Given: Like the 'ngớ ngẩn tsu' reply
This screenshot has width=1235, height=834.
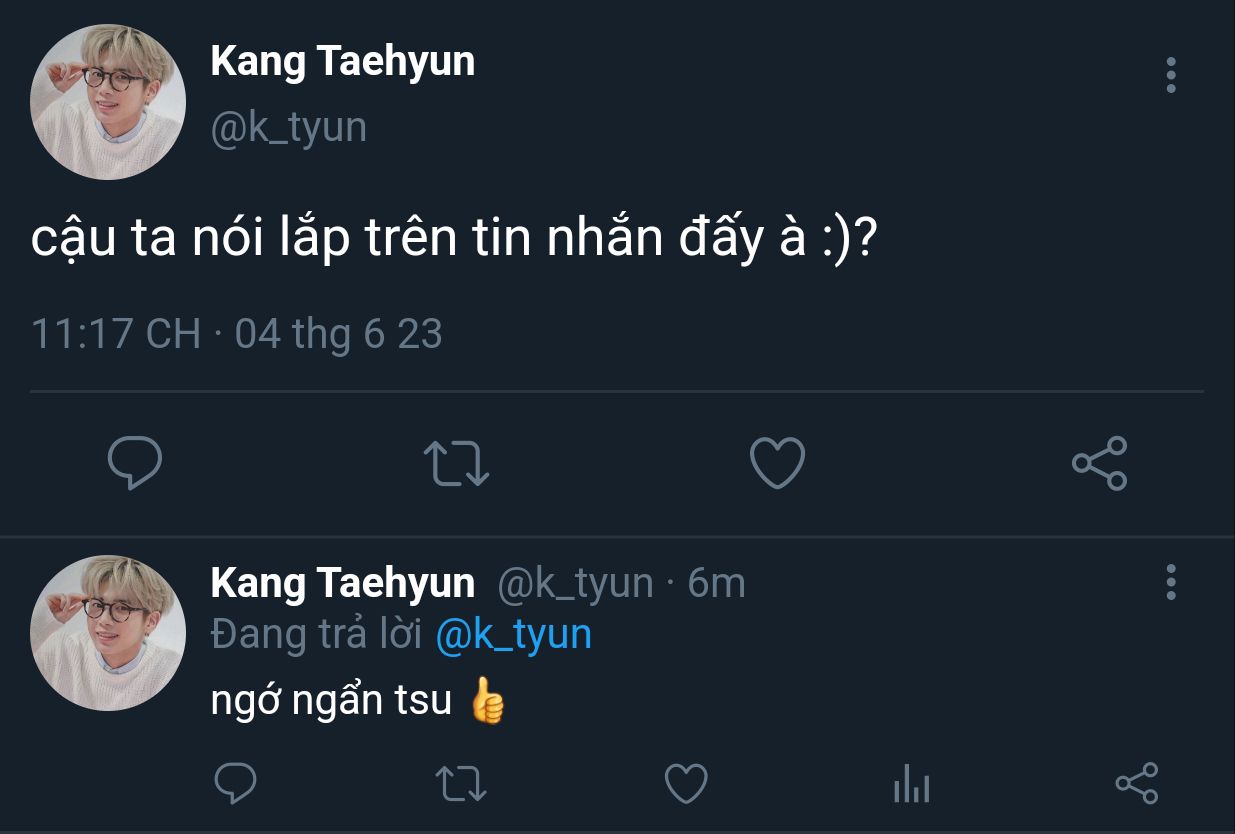Looking at the screenshot, I should point(686,783).
